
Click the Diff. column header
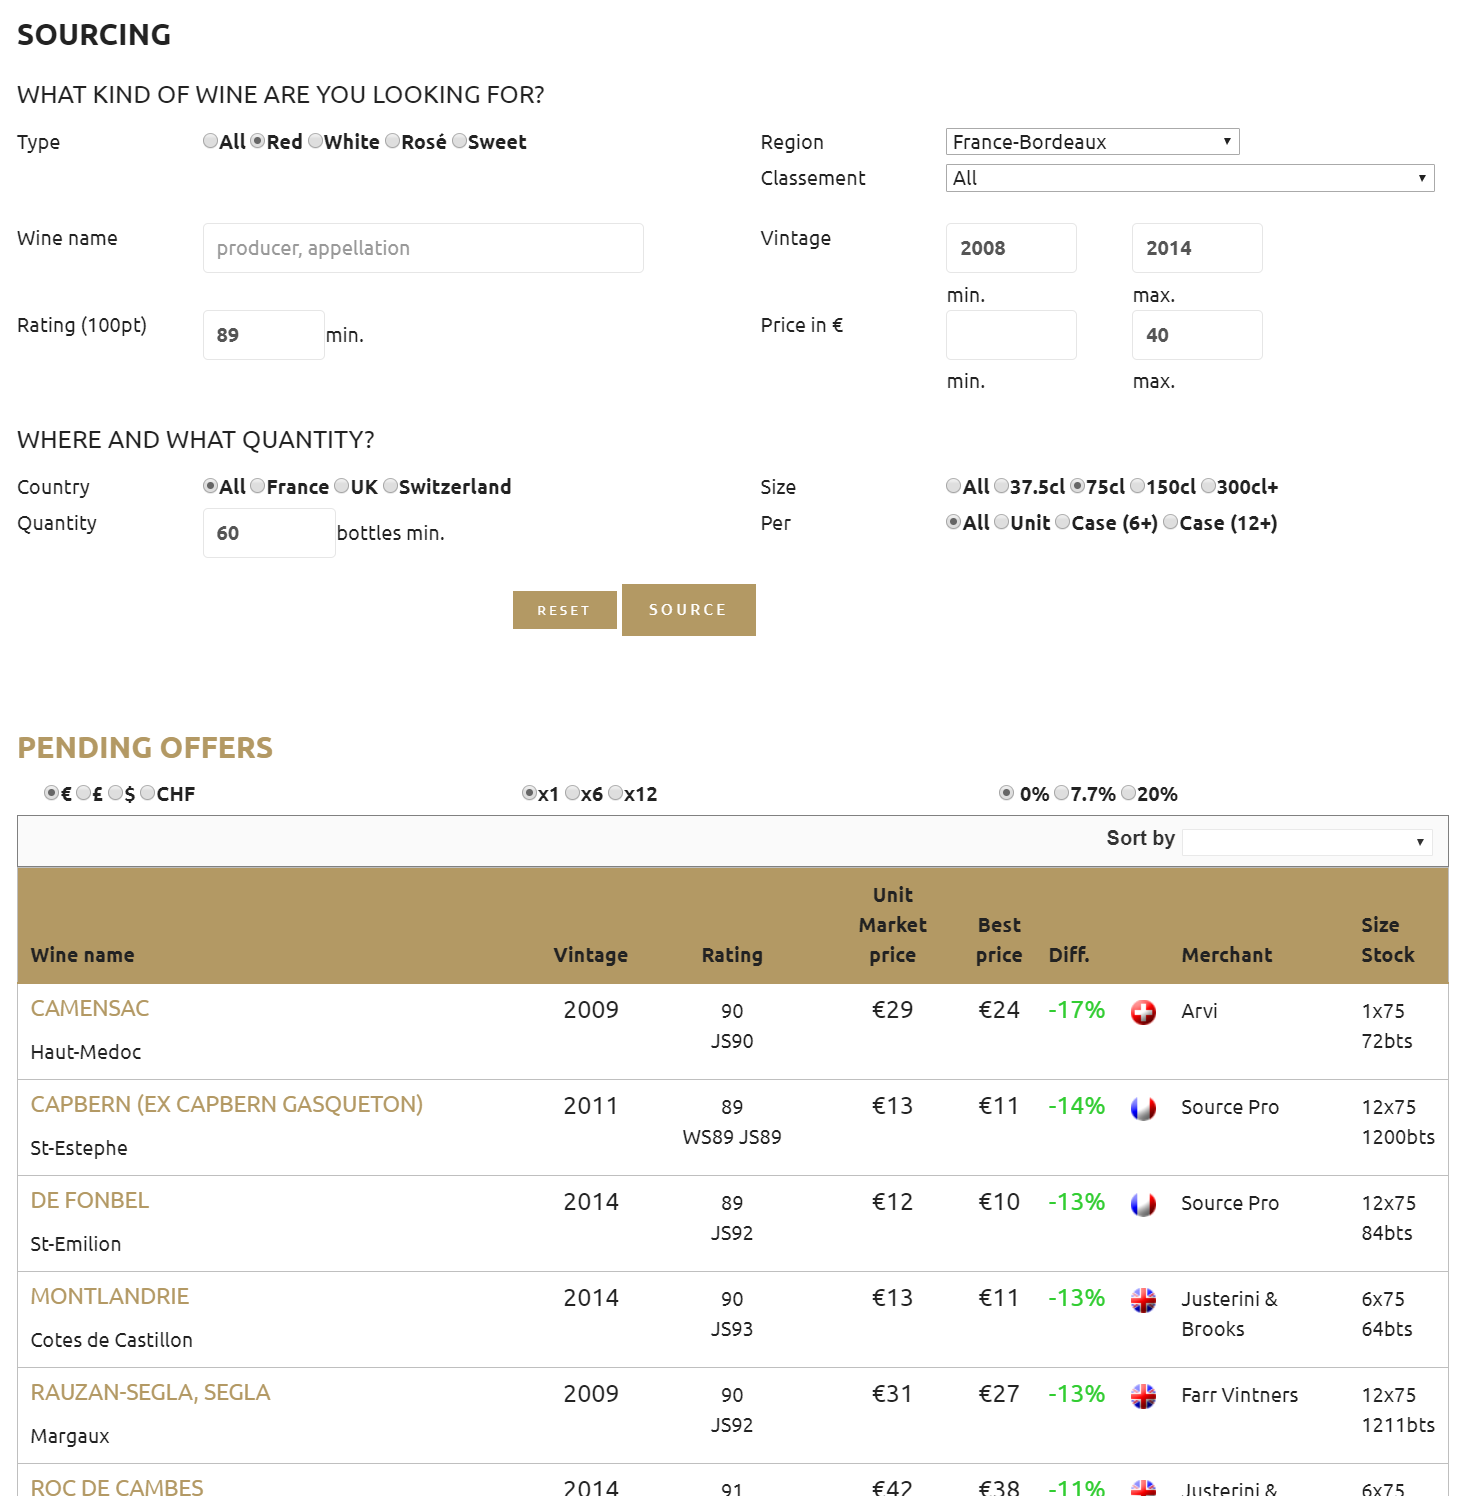click(1069, 955)
